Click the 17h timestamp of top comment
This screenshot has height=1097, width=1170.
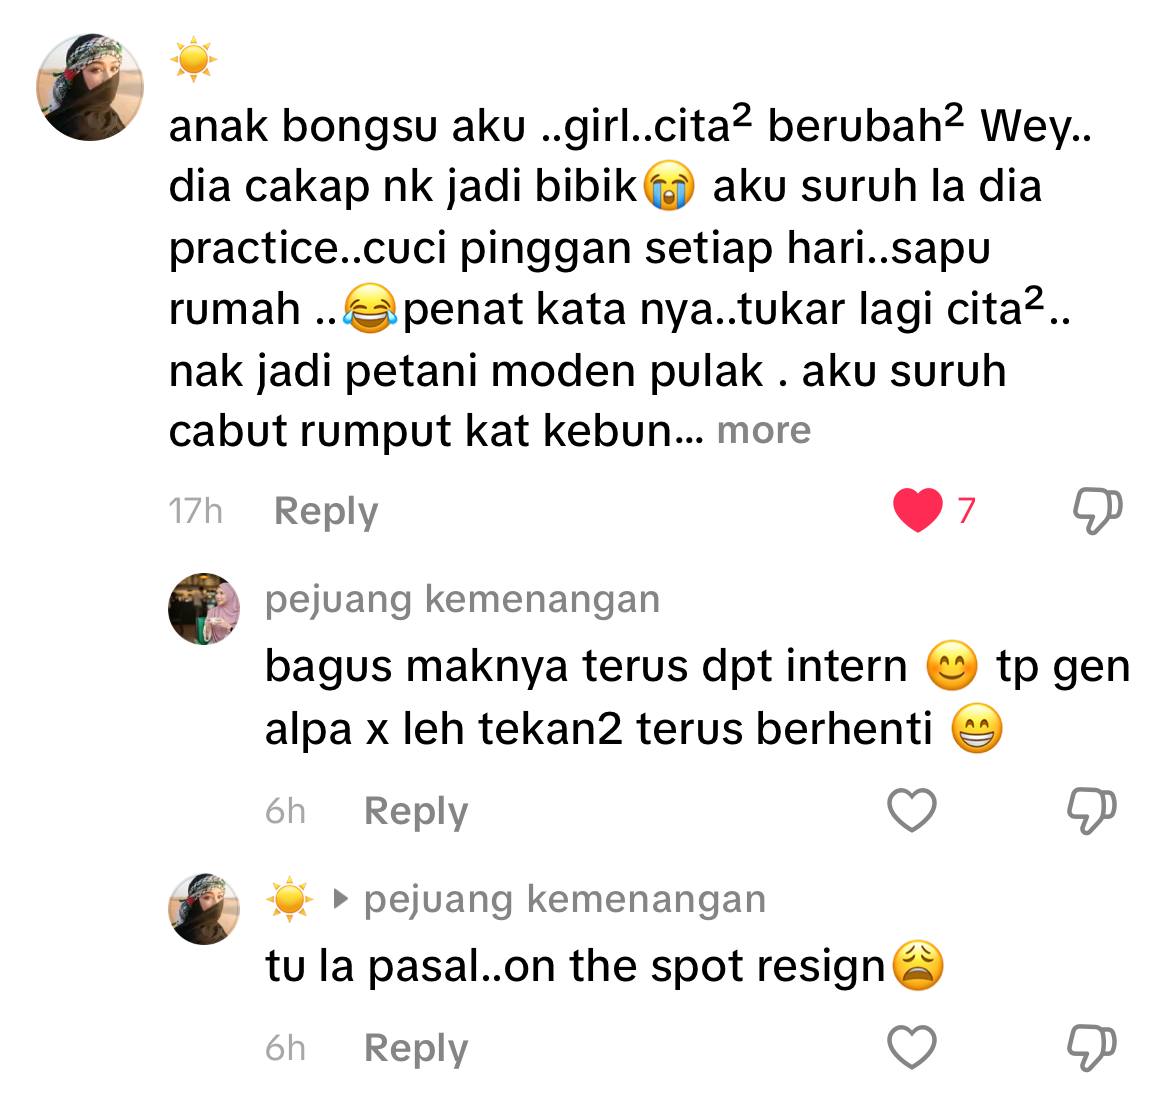click(x=195, y=512)
